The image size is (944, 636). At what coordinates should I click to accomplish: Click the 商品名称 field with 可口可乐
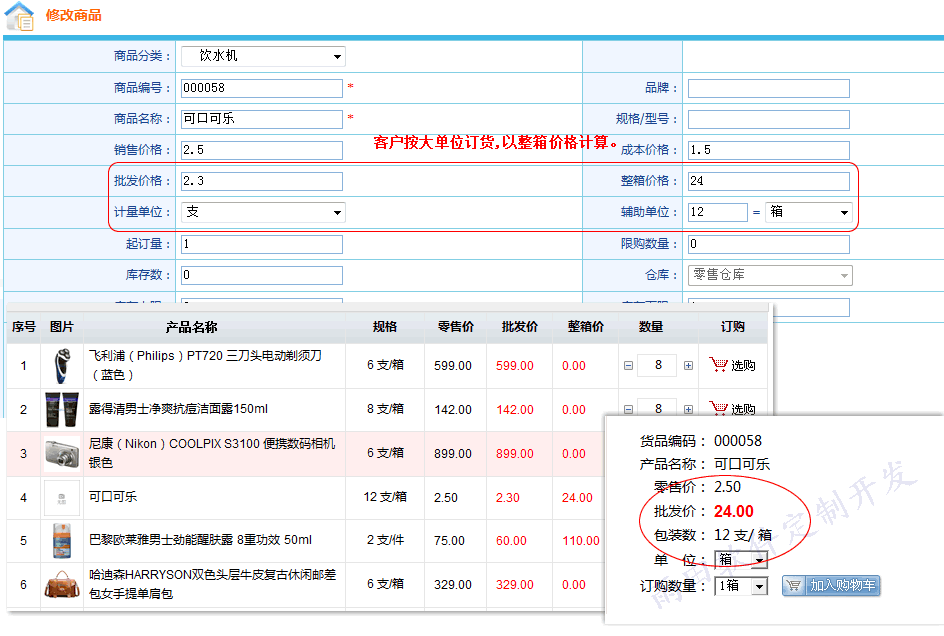(x=262, y=119)
